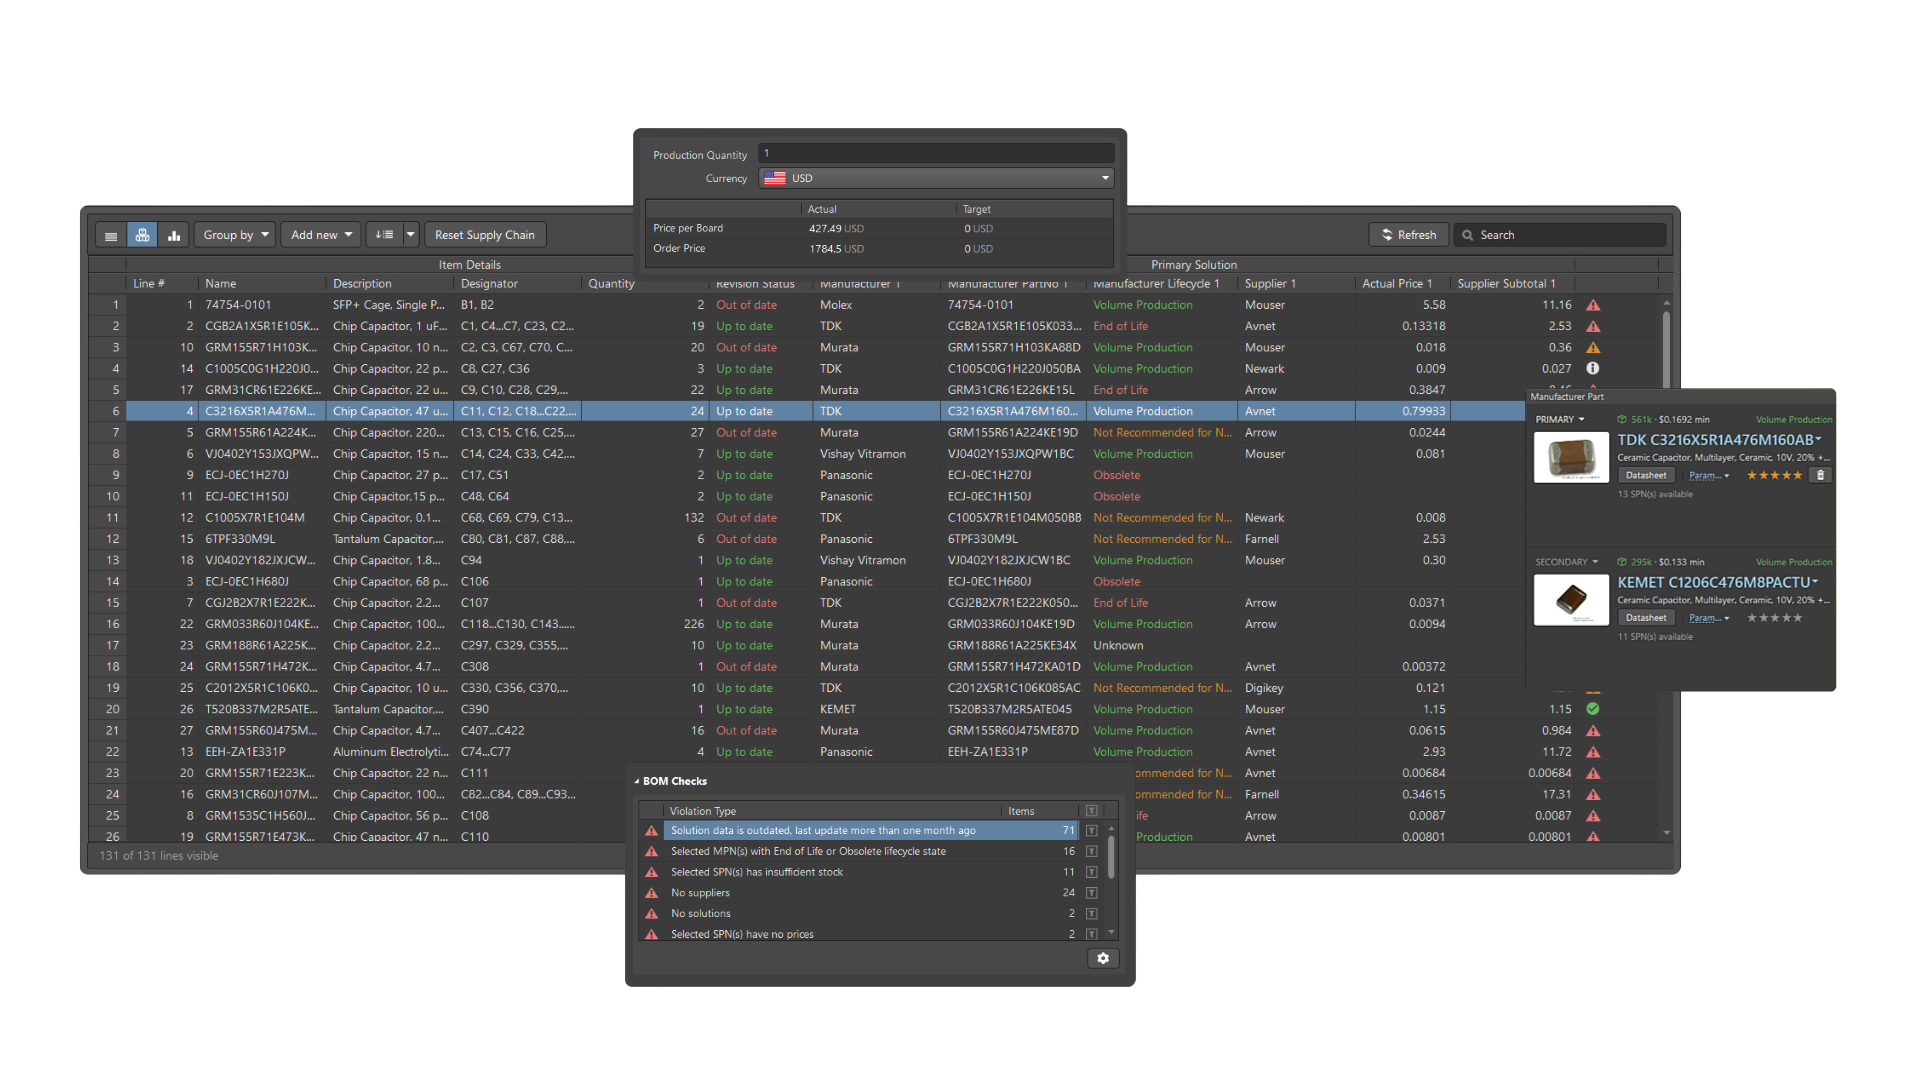1920x1080 pixels.
Task: Open BOM Checks gear settings
Action: [x=1102, y=958]
